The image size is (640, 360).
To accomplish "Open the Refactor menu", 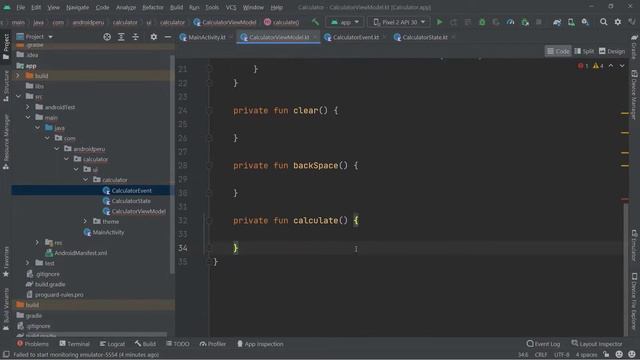I will click(153, 7).
